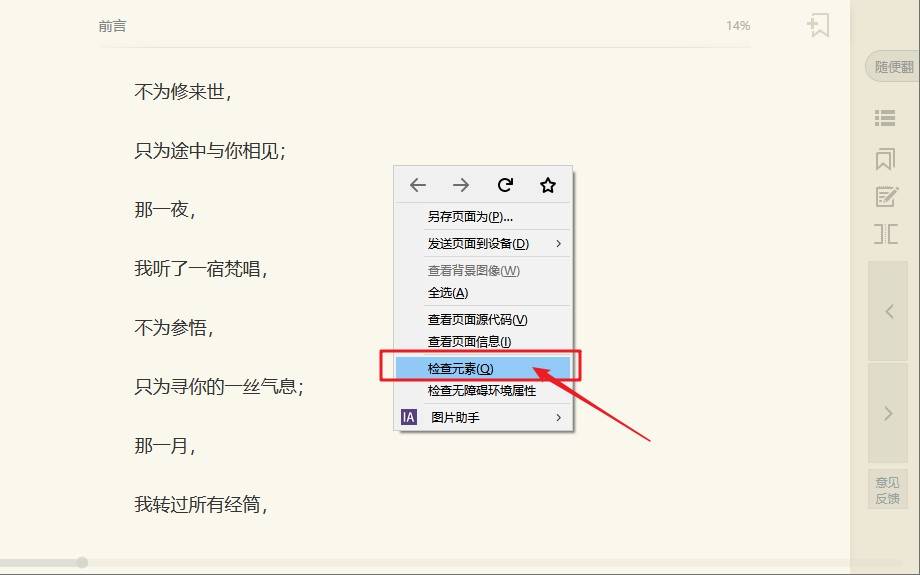
Task: Click the back arrow in context menu
Action: tap(418, 185)
